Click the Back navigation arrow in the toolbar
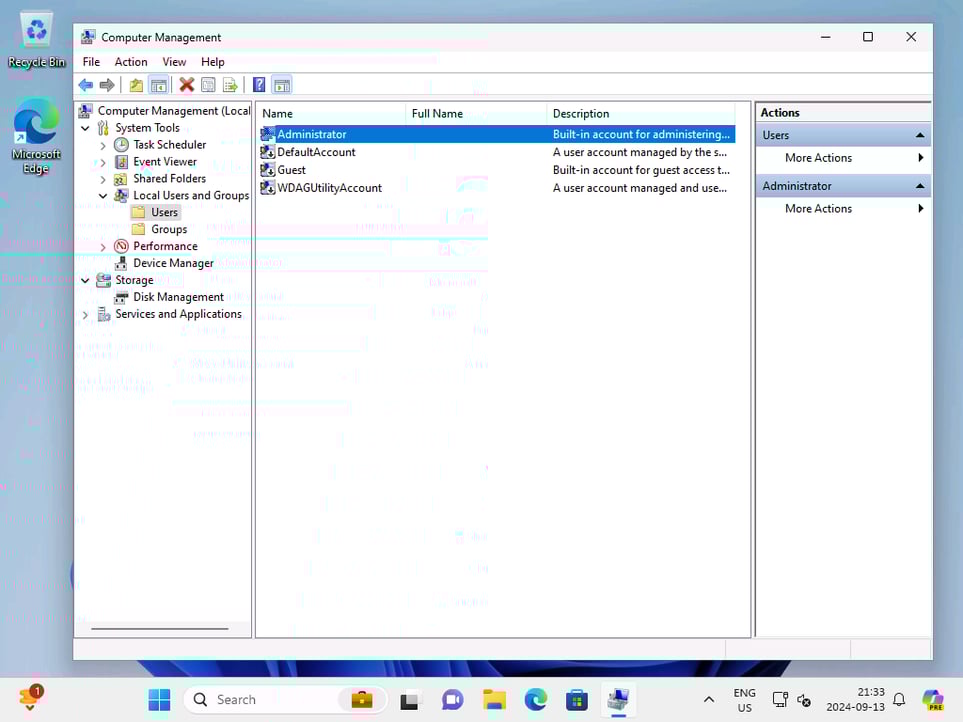 point(86,85)
